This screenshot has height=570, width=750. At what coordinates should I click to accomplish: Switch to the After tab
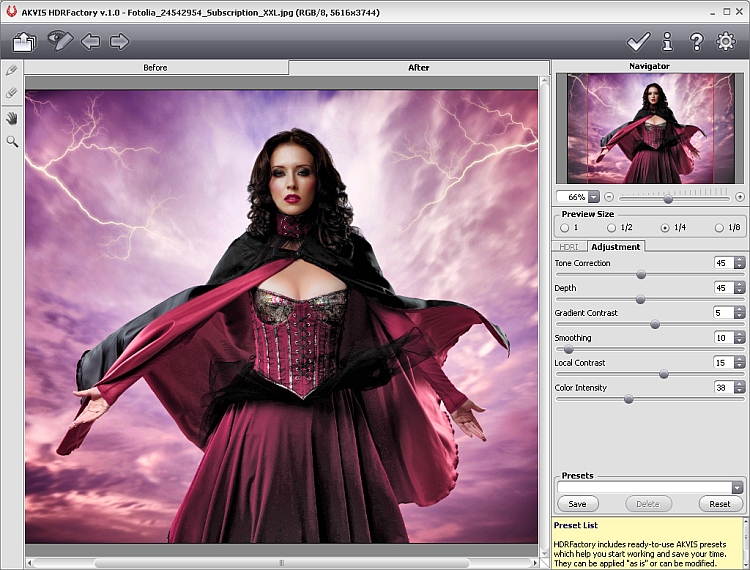[x=419, y=67]
